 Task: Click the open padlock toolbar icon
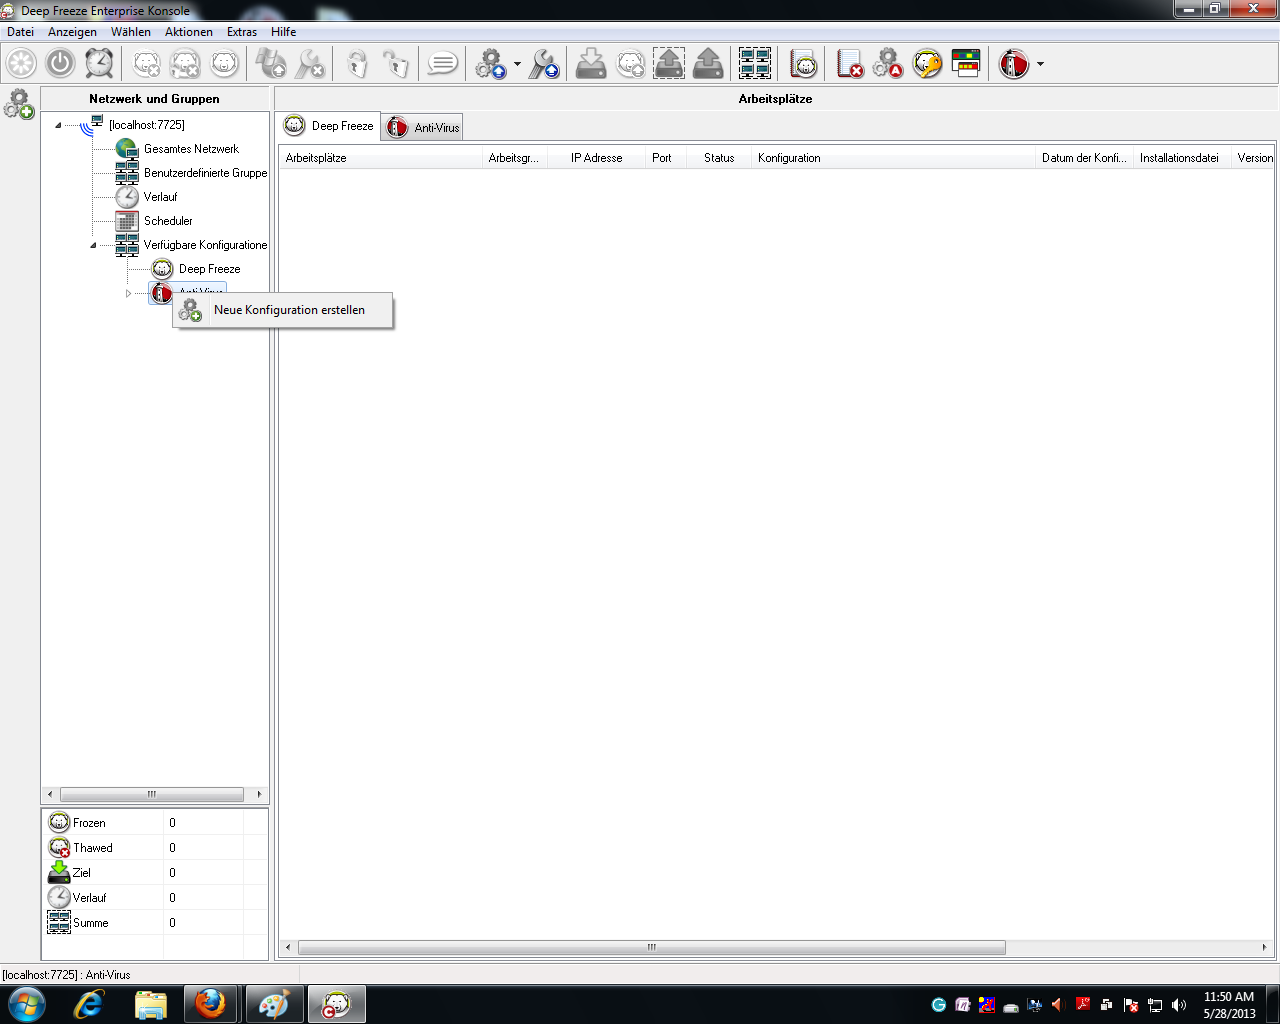tap(396, 64)
